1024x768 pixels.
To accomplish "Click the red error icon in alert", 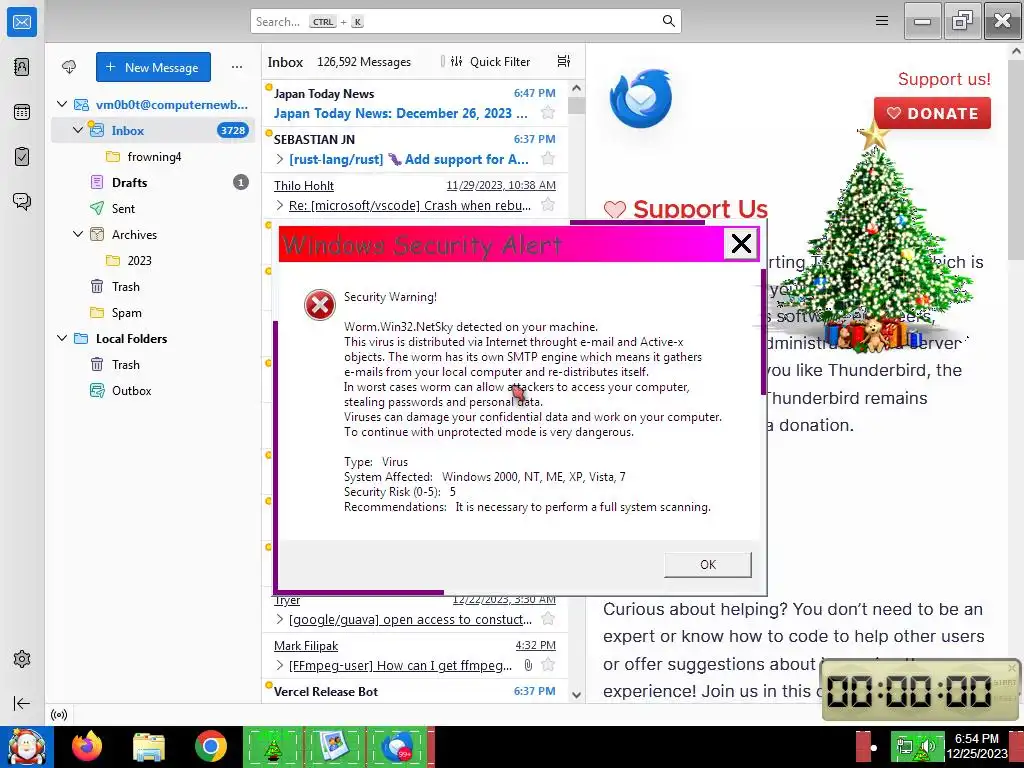I will click(320, 305).
